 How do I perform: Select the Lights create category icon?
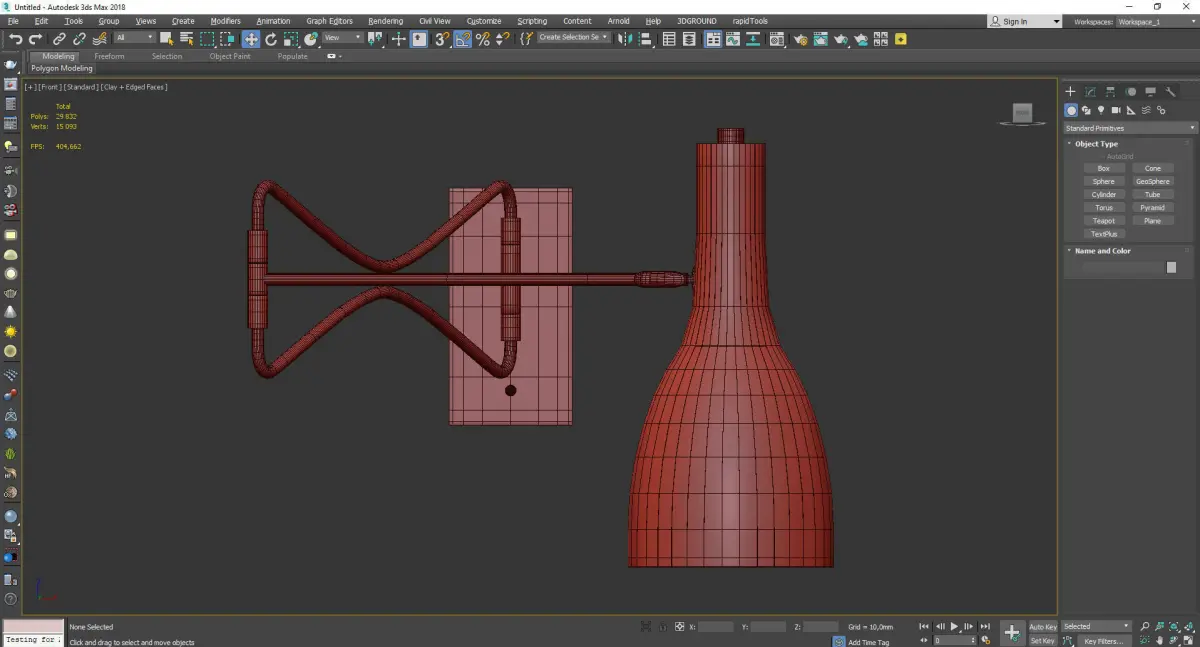click(x=1101, y=110)
